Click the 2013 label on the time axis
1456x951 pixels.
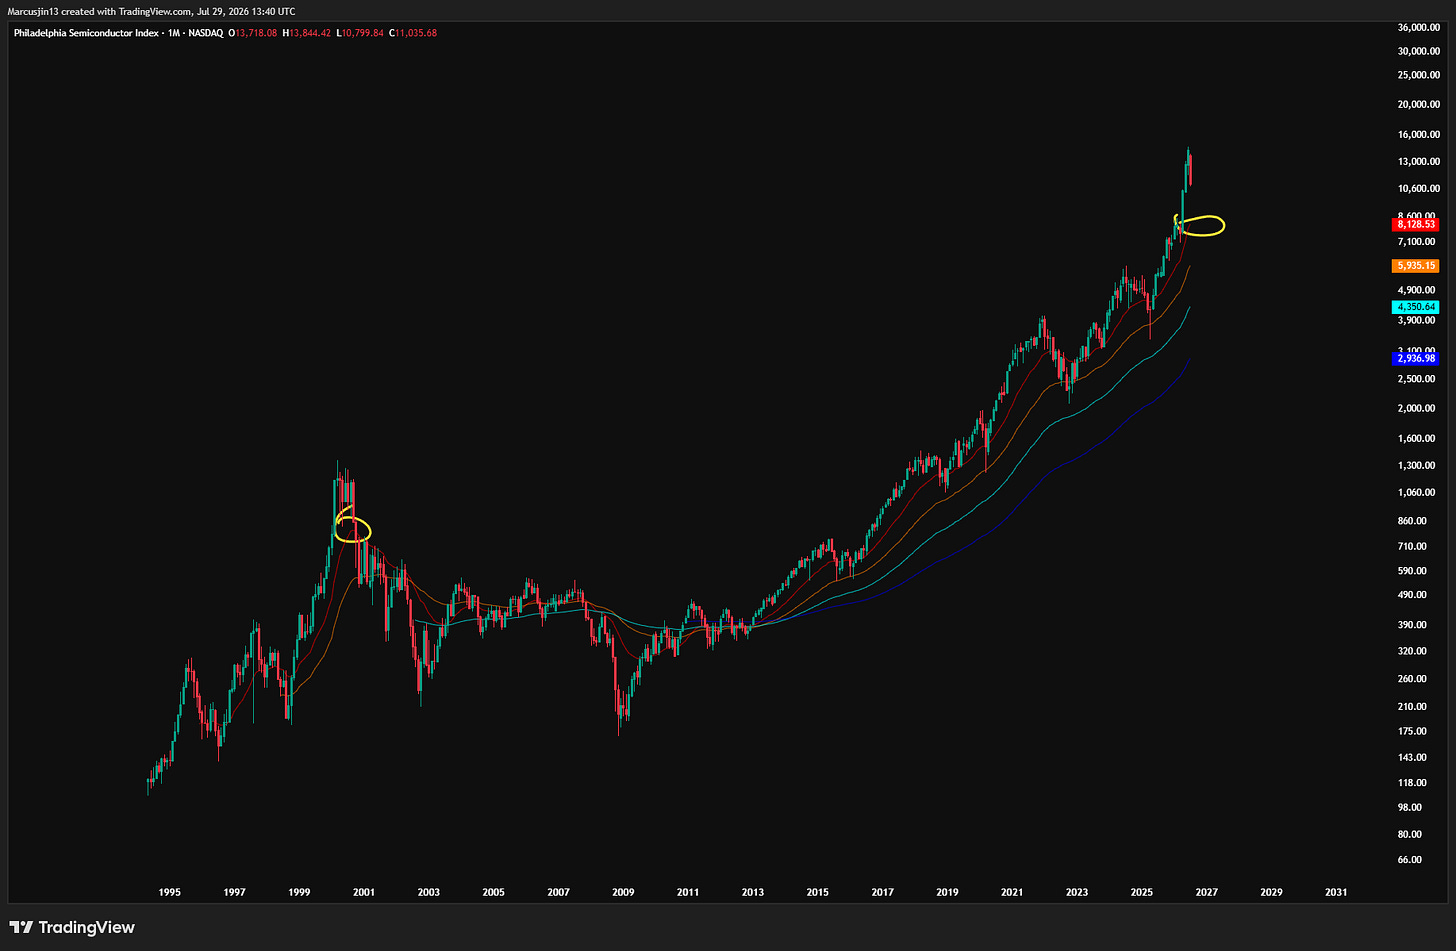[752, 892]
